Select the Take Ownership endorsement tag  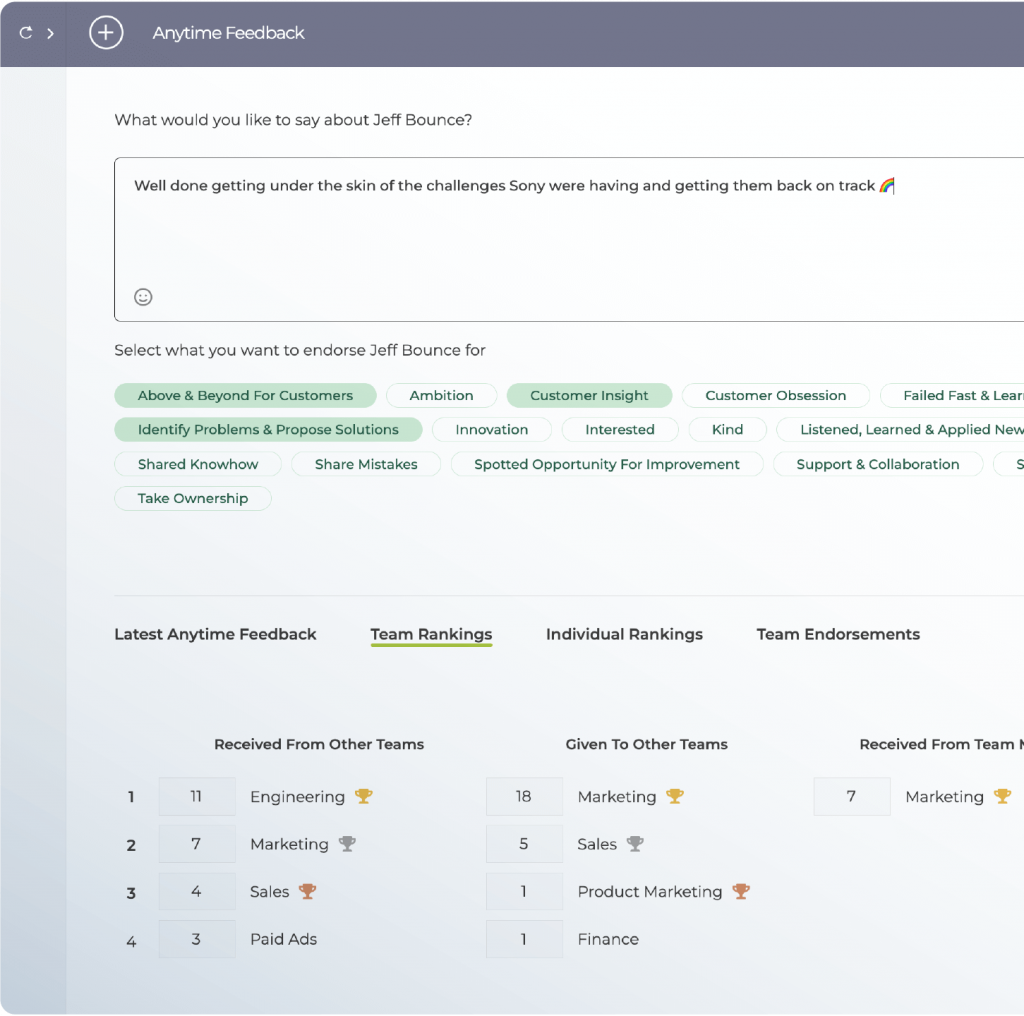[x=193, y=498]
